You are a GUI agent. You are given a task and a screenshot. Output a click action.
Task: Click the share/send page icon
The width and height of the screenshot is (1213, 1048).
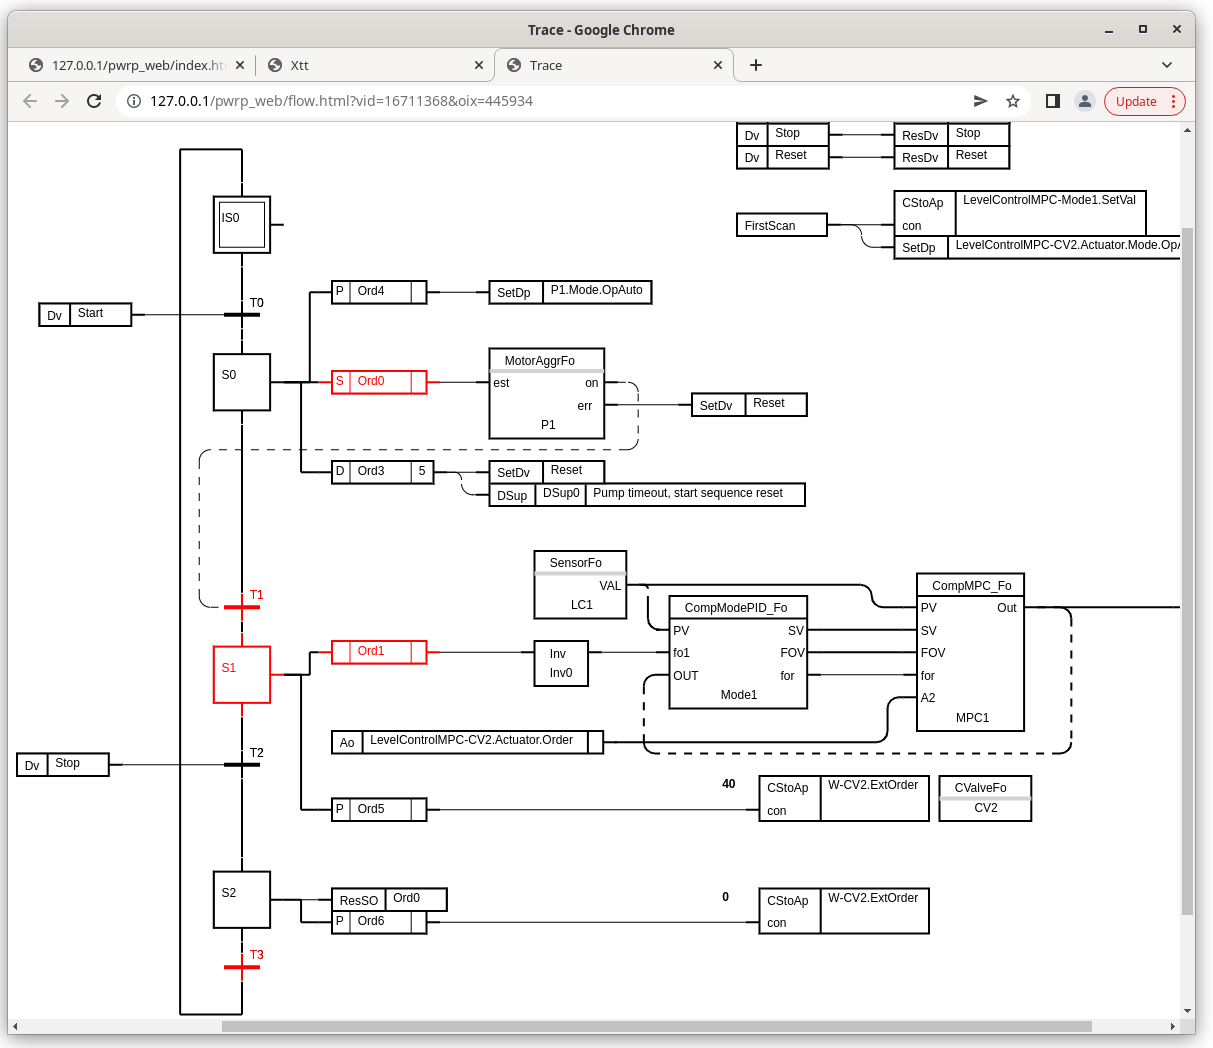[980, 101]
